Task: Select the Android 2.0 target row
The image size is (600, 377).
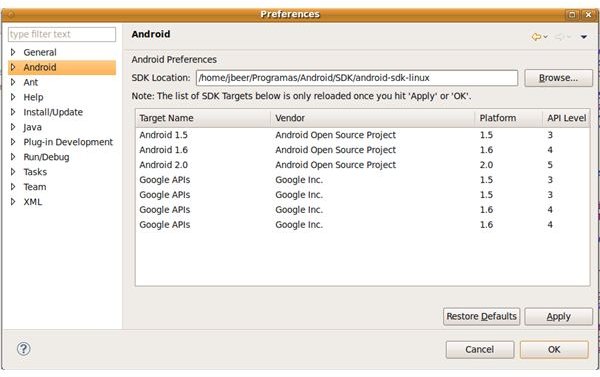Action: pyautogui.click(x=362, y=165)
